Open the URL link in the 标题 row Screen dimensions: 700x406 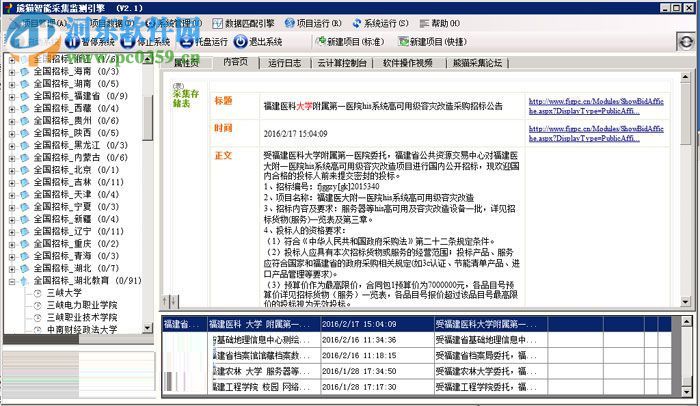click(596, 106)
